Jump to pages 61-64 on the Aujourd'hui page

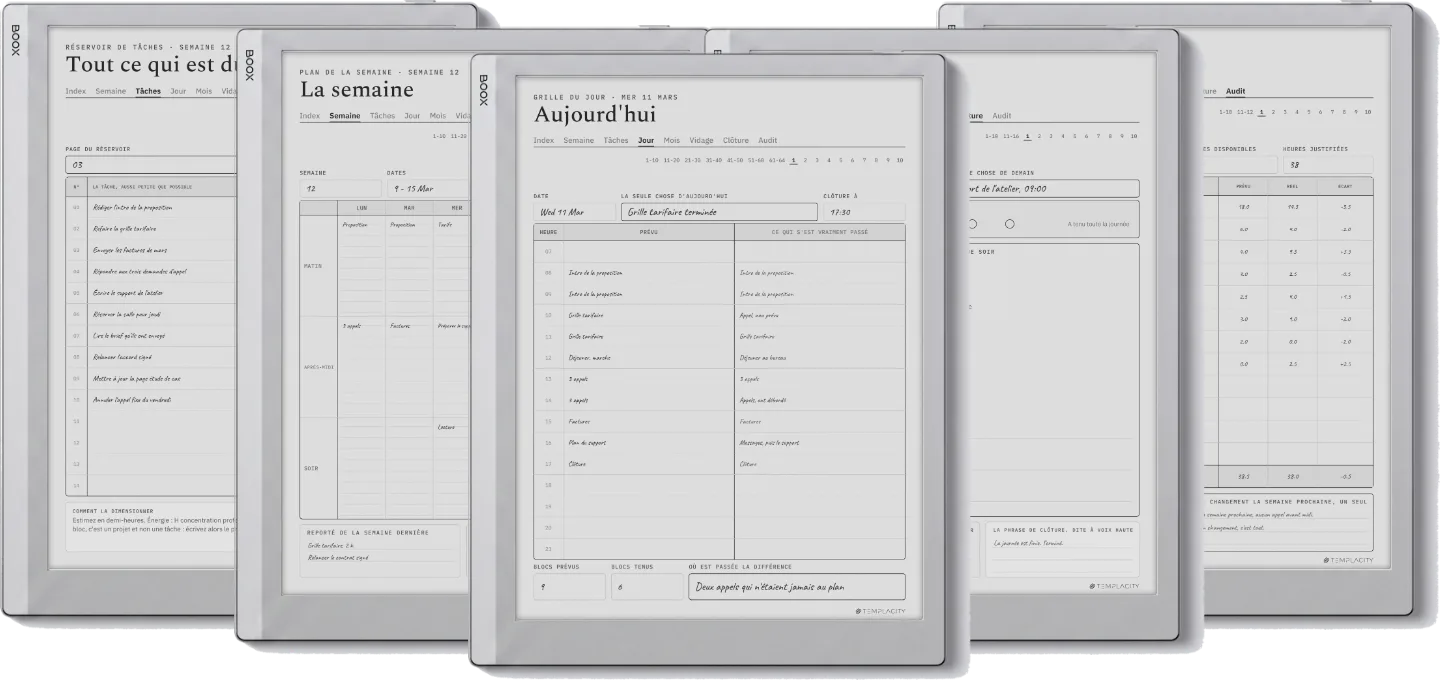[x=777, y=160]
